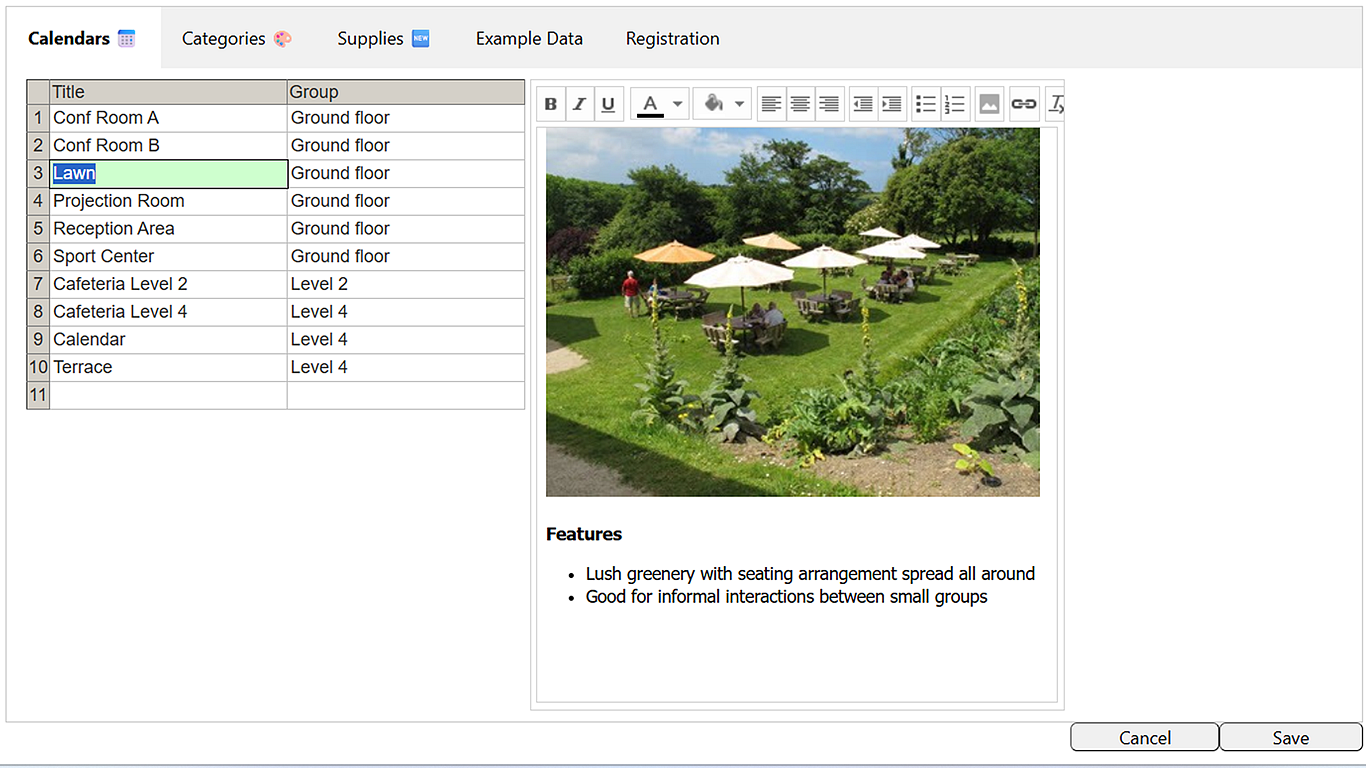Open the Supplies tab

(384, 38)
